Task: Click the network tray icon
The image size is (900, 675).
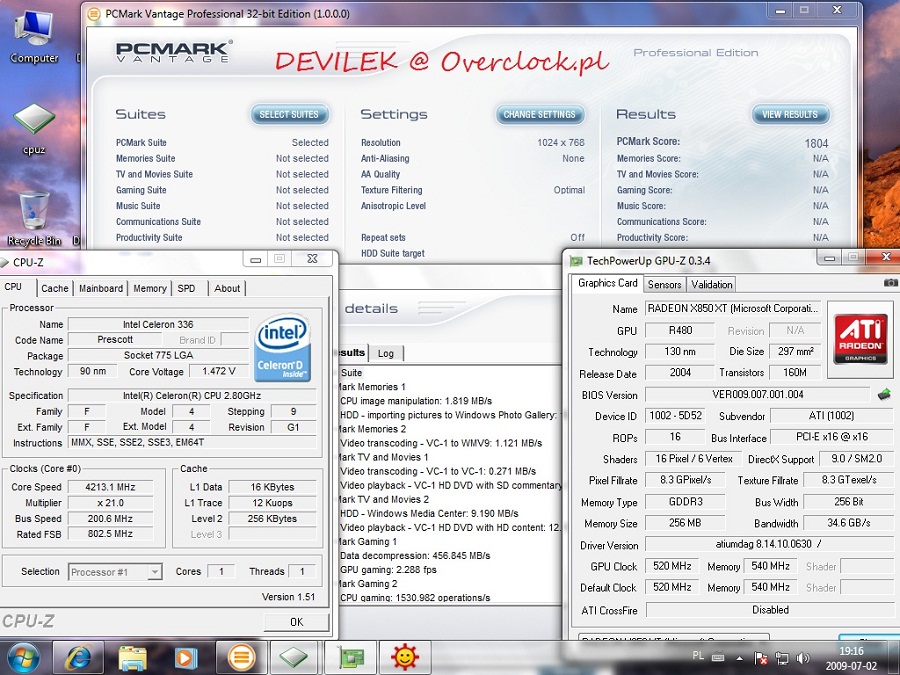Action: pyautogui.click(x=782, y=658)
